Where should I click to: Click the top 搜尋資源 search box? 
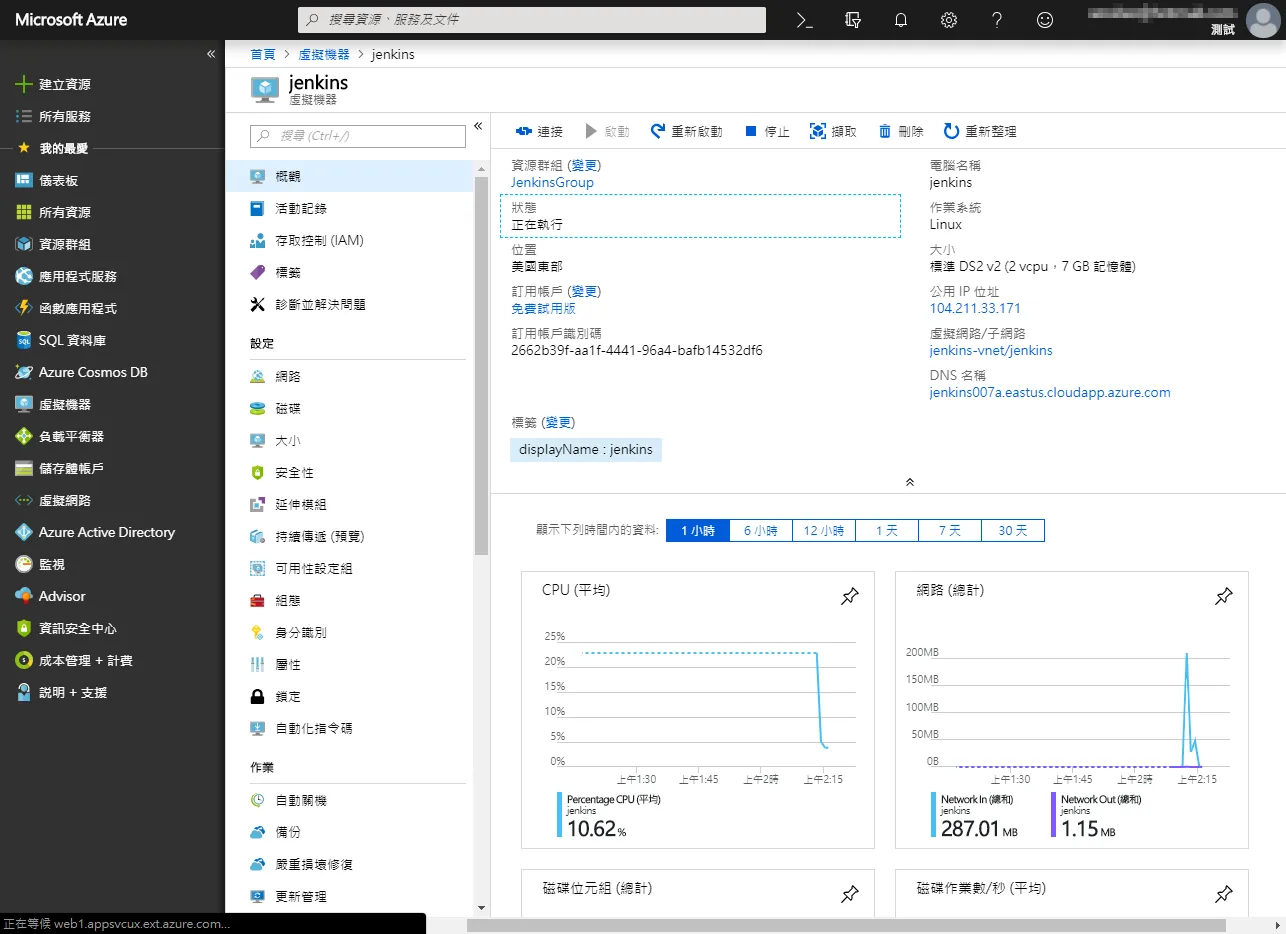[532, 20]
